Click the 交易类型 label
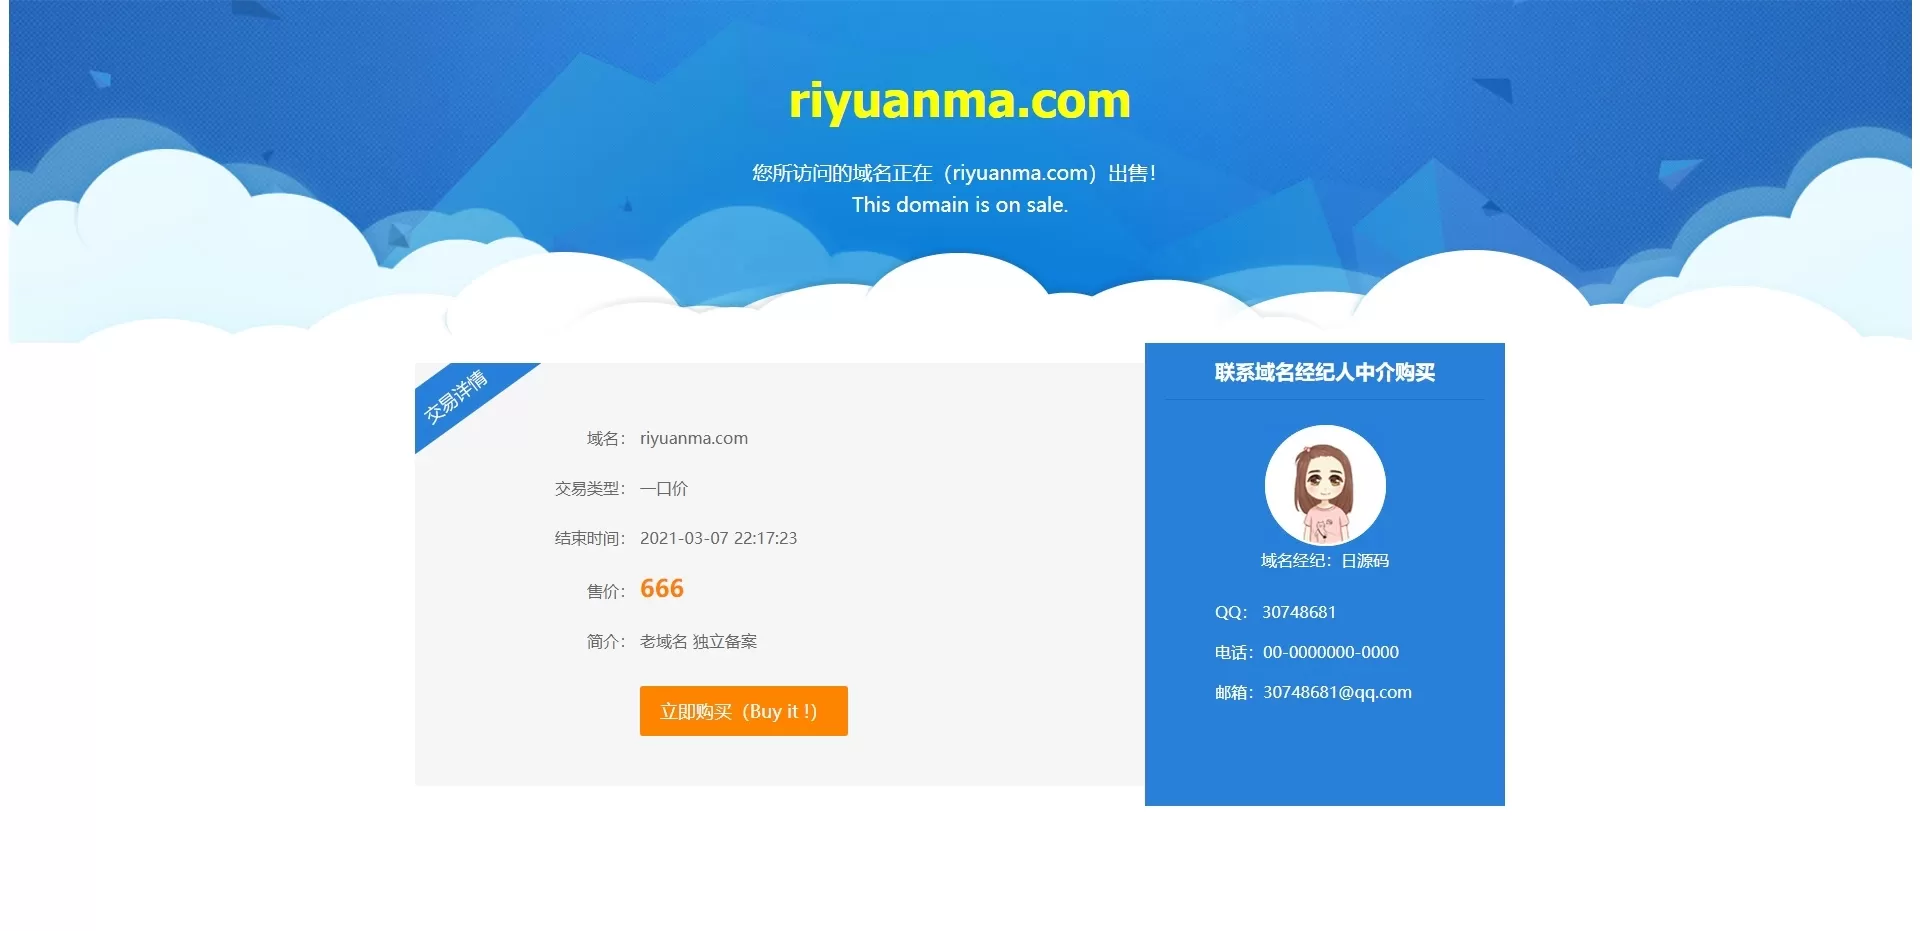The width and height of the screenshot is (1920, 931). (x=590, y=488)
